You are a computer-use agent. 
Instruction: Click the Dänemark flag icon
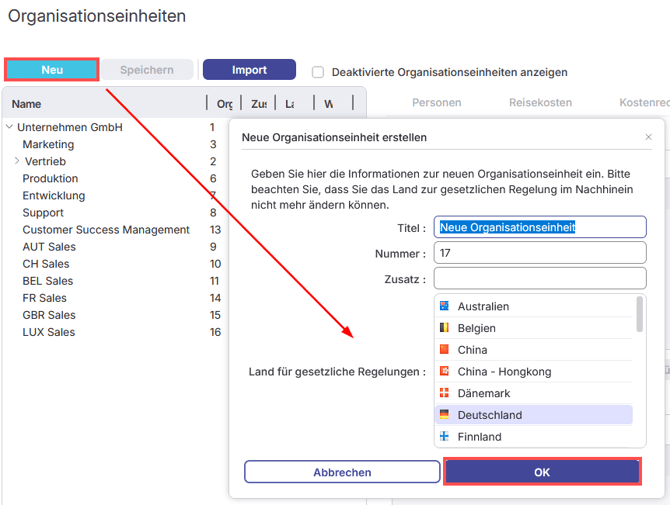click(x=444, y=393)
